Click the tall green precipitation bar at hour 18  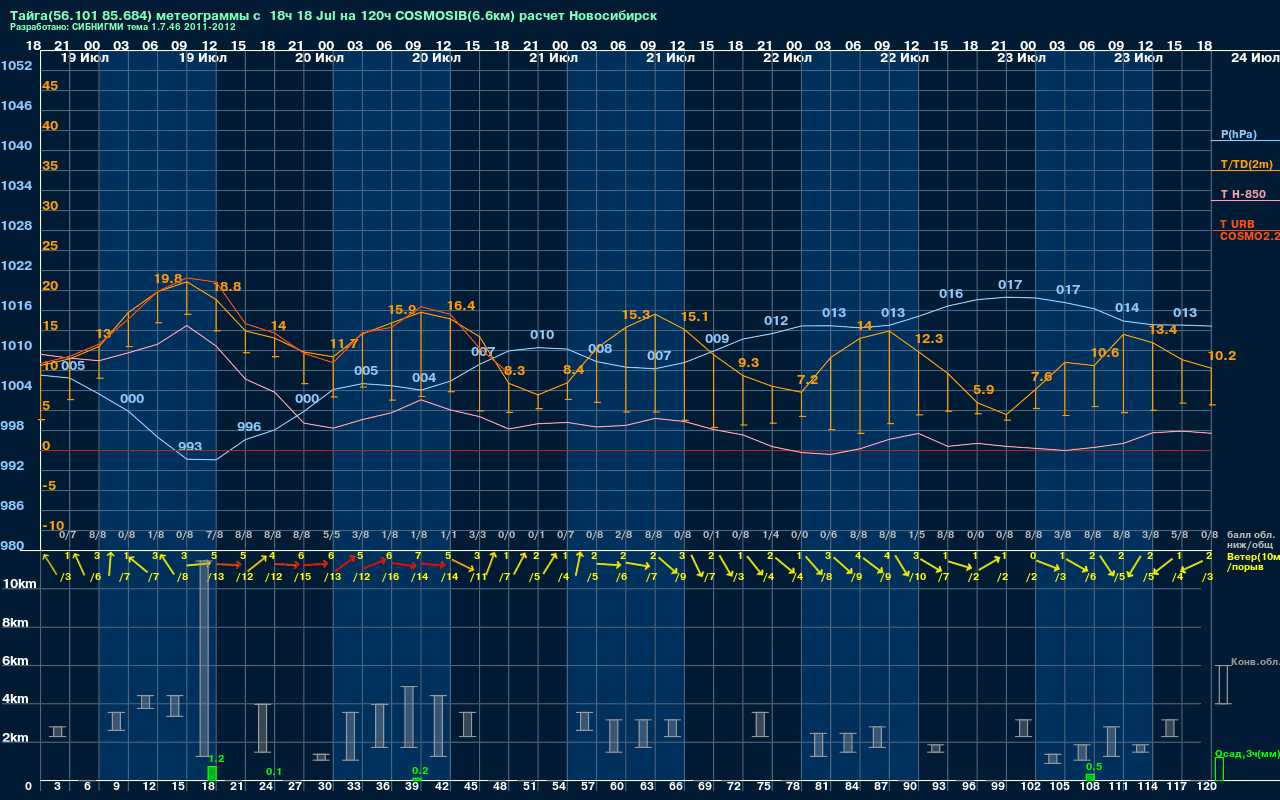(212, 773)
